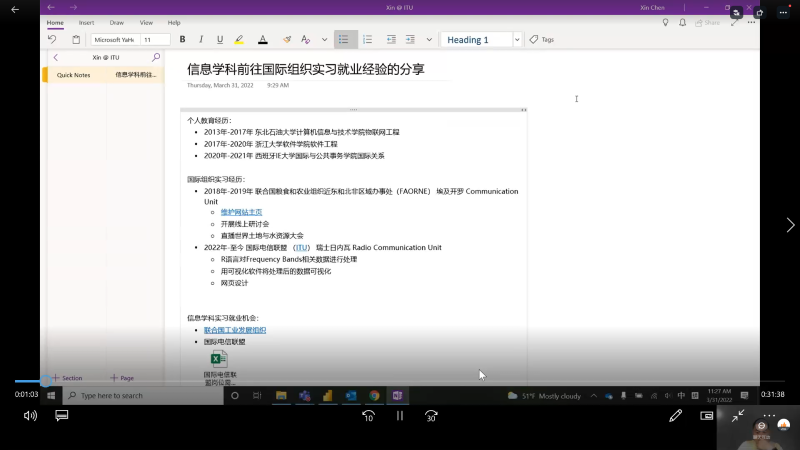Open the 联合国工业发展组织 hyperlink
Image resolution: width=800 pixels, height=450 pixels.
235,330
